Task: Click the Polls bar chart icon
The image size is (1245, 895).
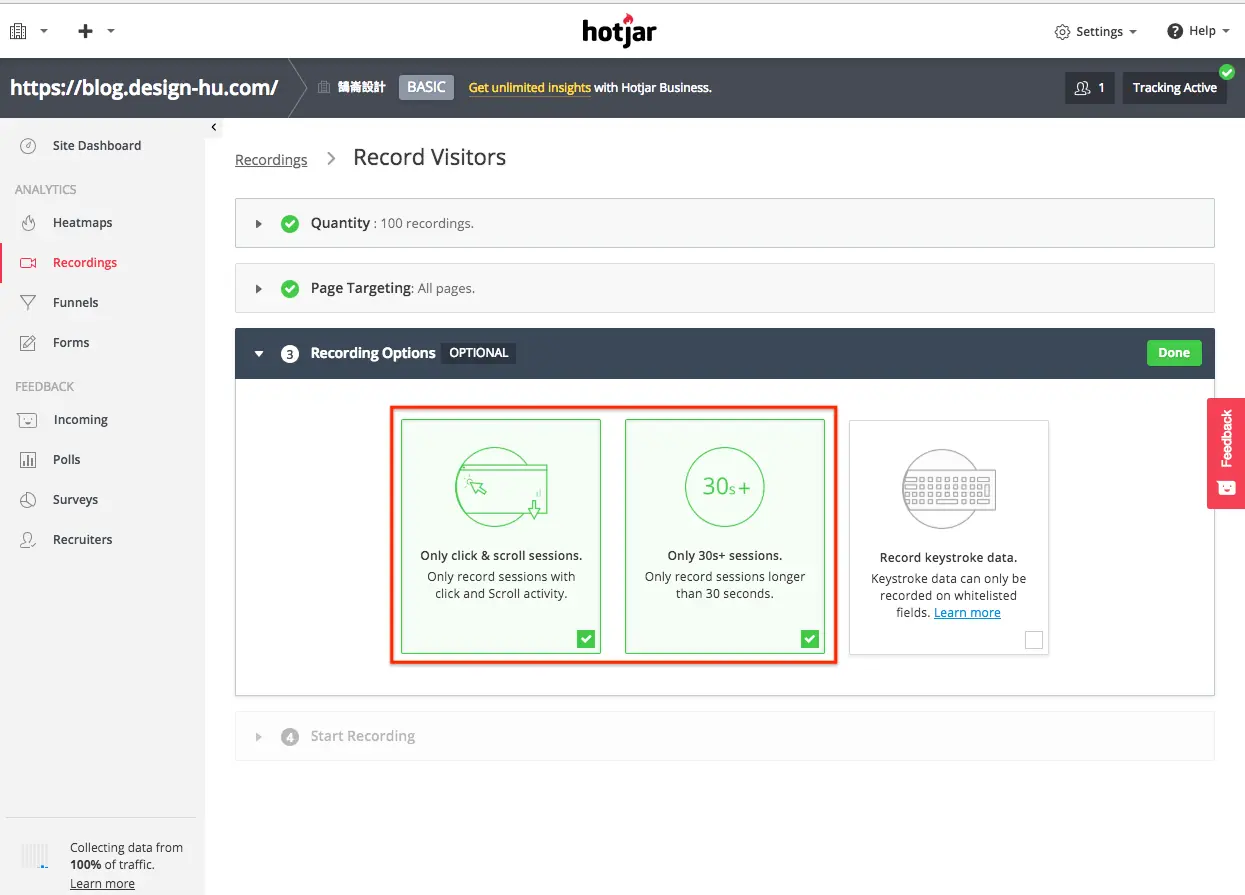Action: click(x=29, y=460)
